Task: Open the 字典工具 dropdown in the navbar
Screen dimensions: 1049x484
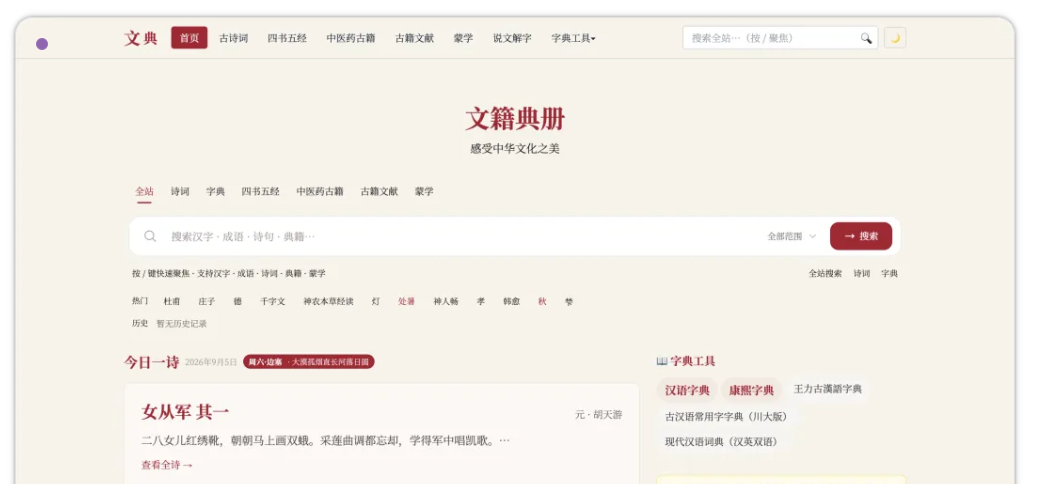Action: click(x=573, y=38)
